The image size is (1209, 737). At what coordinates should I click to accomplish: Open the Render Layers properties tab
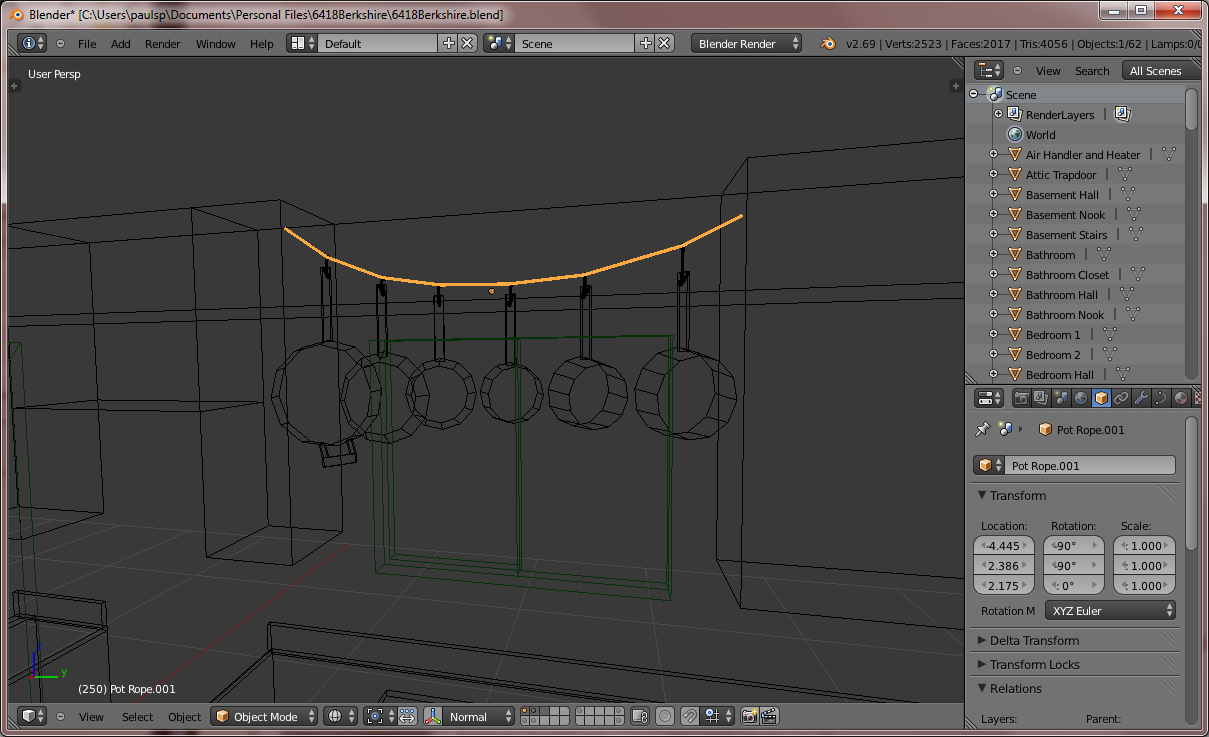tap(1041, 398)
